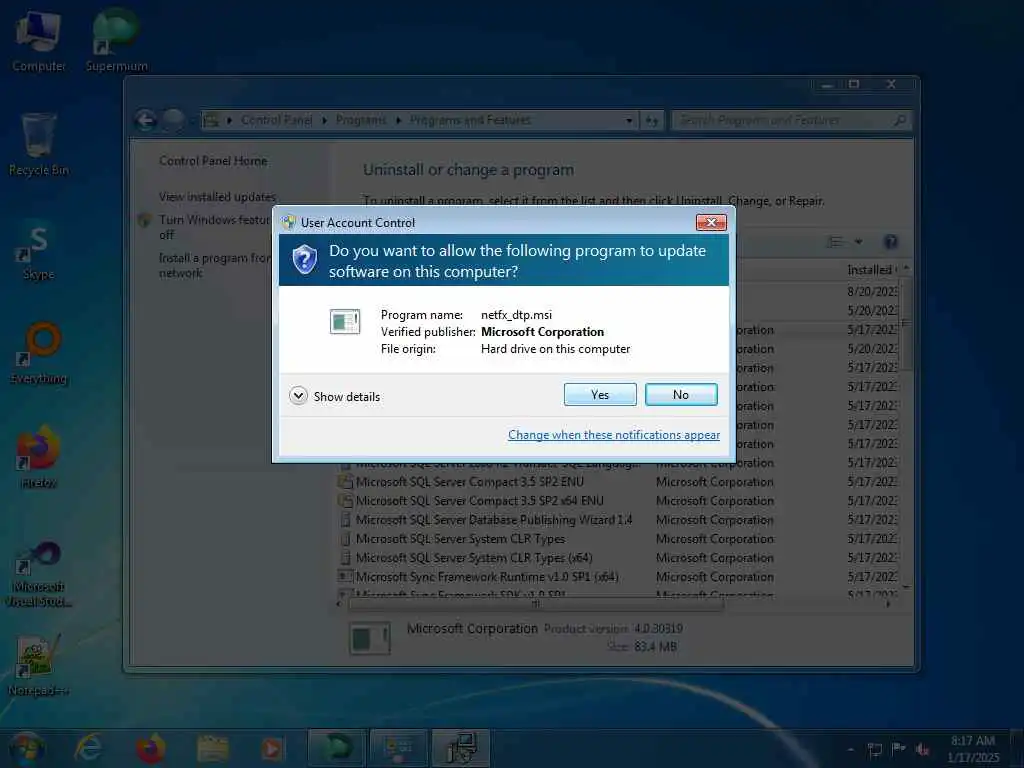The image size is (1024, 768).
Task: Open view options dropdown arrow
Action: click(858, 242)
